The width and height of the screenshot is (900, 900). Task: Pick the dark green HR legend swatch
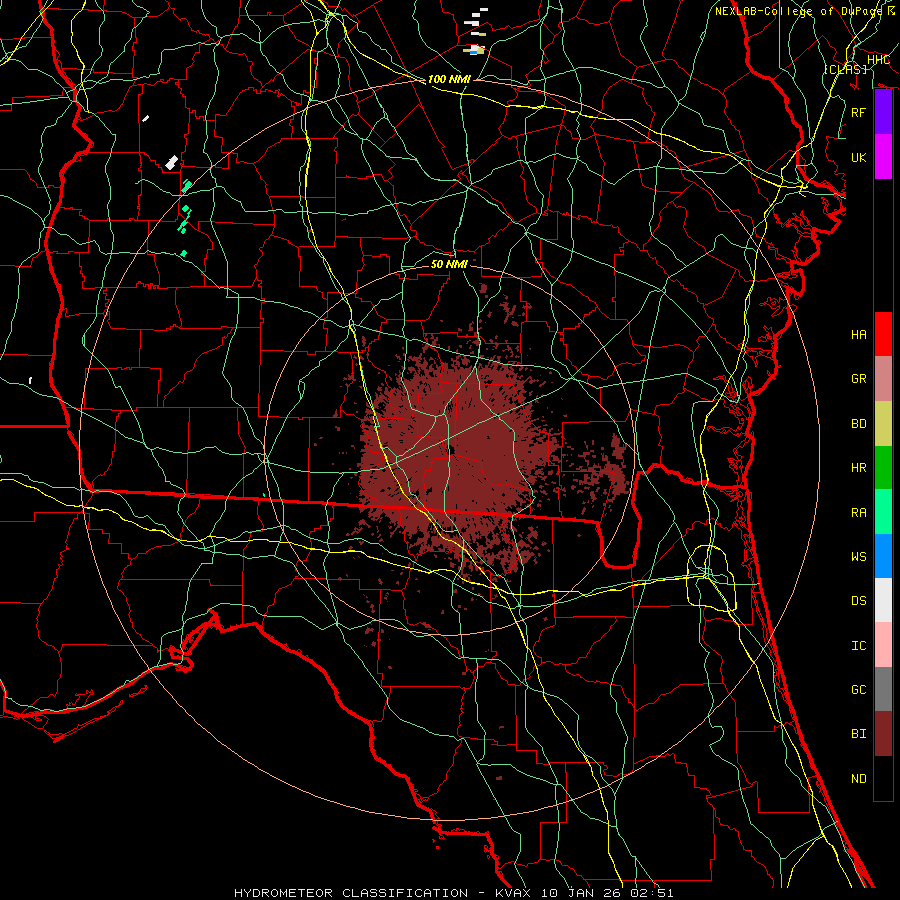coord(883,467)
